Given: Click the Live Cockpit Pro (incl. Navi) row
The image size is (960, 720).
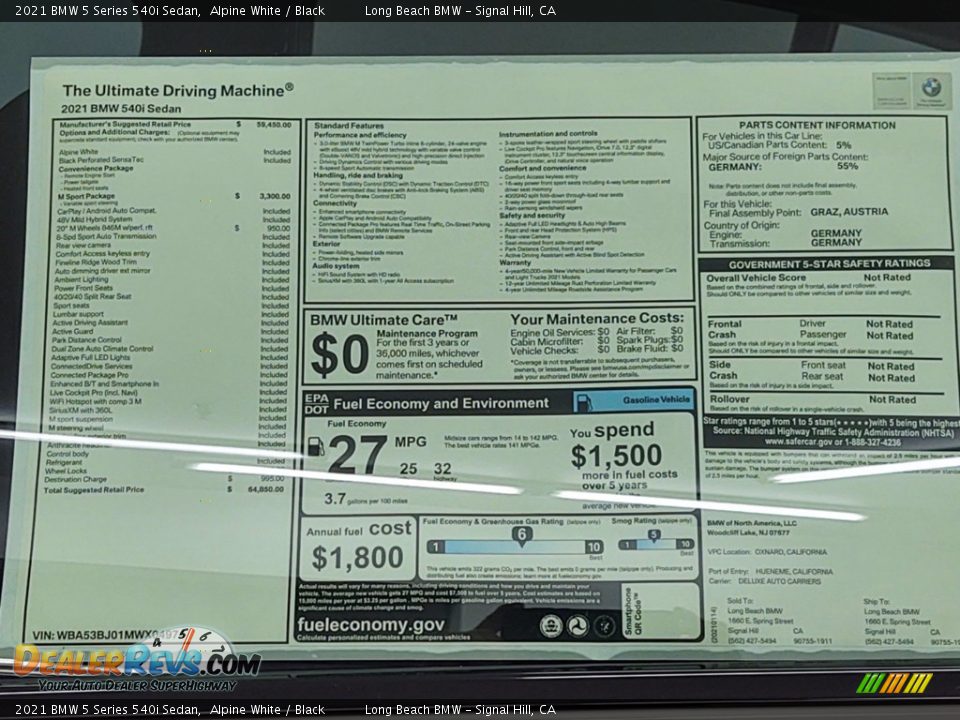Looking at the screenshot, I should tap(168, 392).
